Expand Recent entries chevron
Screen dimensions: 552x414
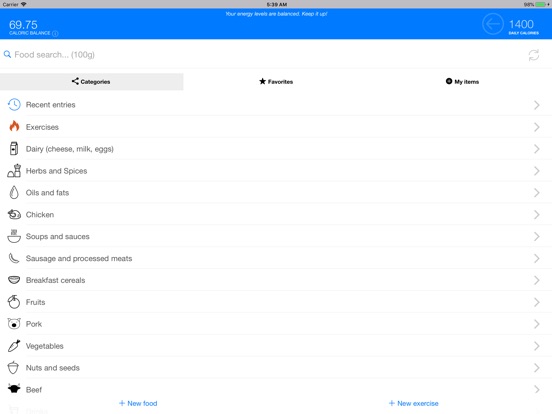[x=536, y=105]
